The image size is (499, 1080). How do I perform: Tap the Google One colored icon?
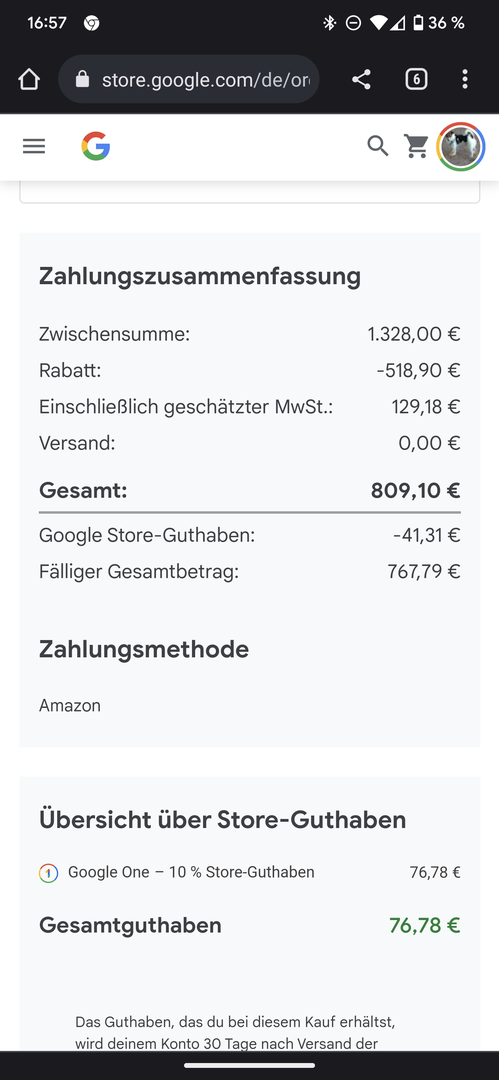point(48,873)
